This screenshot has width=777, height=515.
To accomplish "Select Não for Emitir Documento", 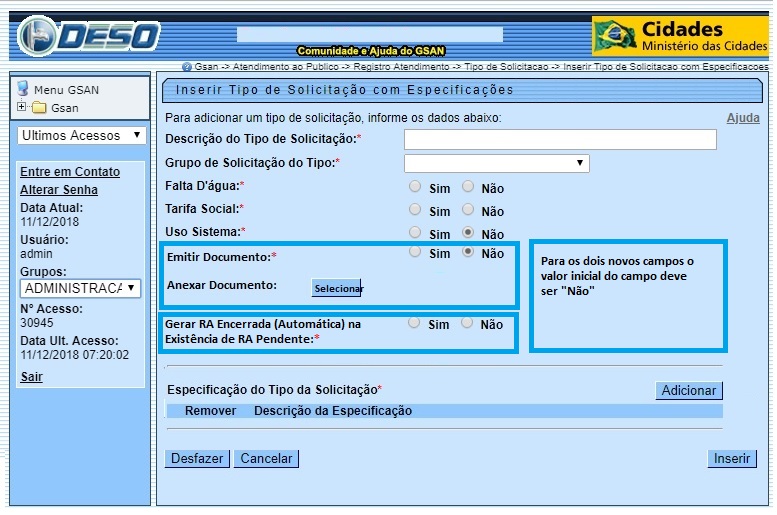I will 468,252.
